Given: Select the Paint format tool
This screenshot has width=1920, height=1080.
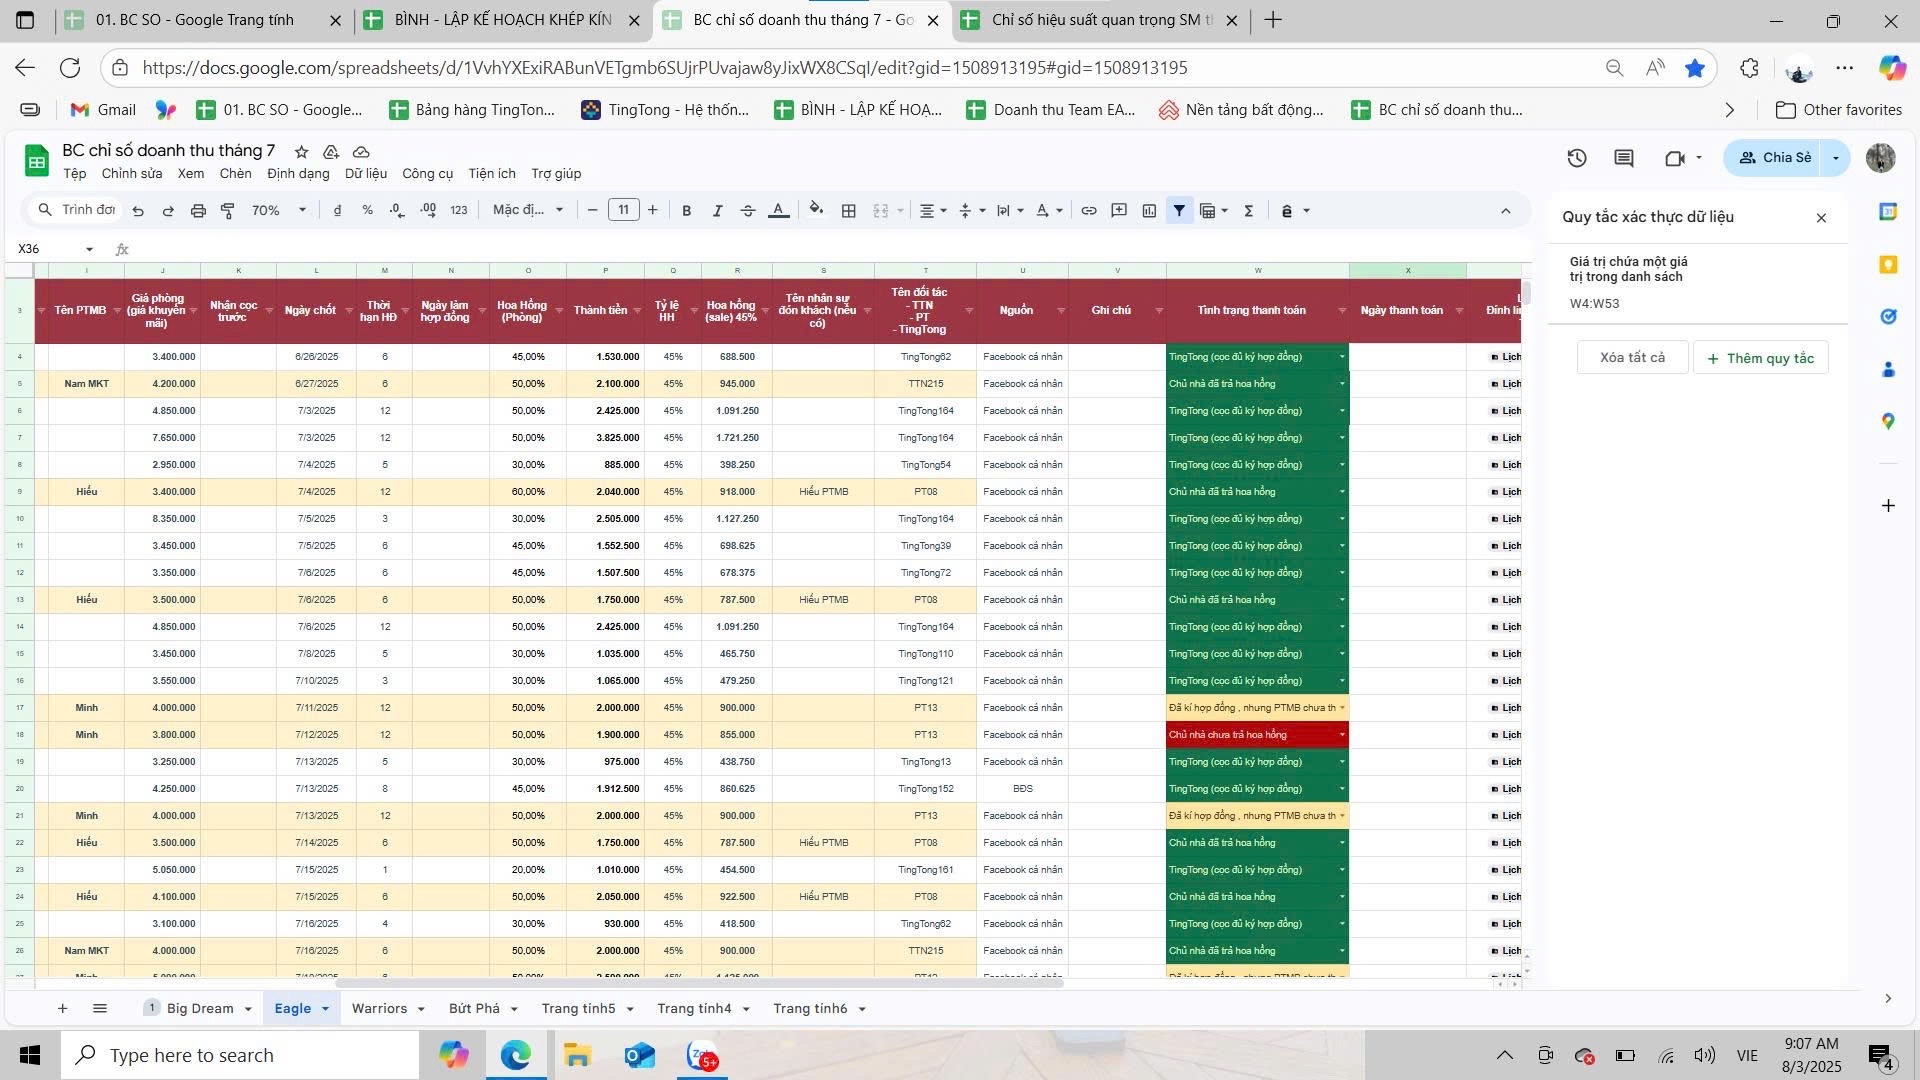Looking at the screenshot, I should (228, 211).
